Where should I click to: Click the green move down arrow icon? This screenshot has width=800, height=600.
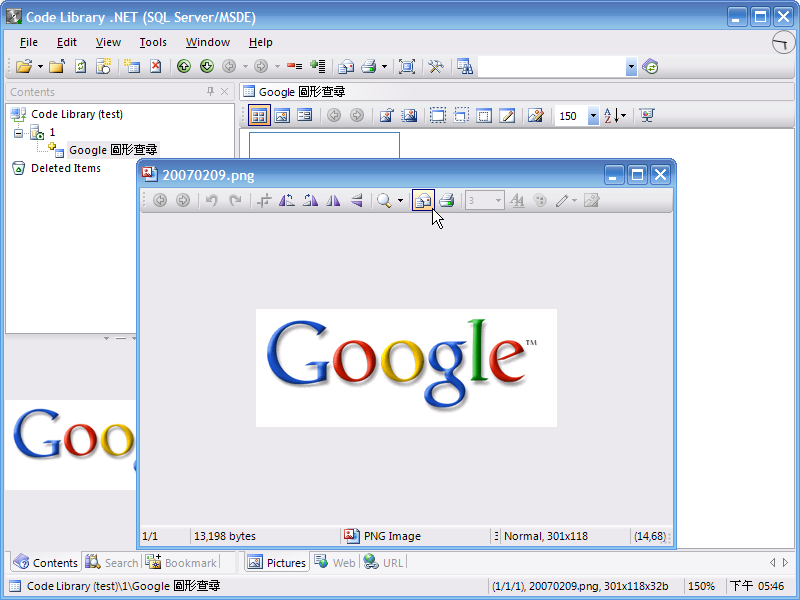point(207,66)
